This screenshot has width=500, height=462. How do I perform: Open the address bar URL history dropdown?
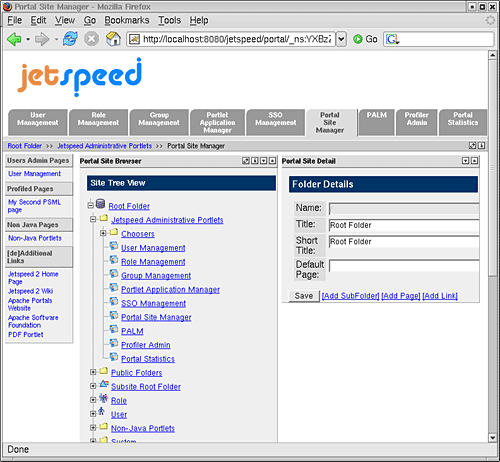341,39
